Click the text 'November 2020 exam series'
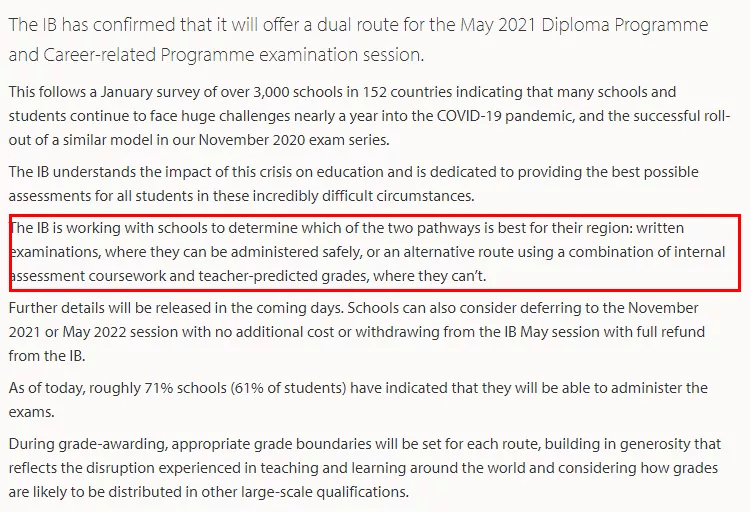Viewport: 750px width, 512px height. pyautogui.click(x=293, y=140)
